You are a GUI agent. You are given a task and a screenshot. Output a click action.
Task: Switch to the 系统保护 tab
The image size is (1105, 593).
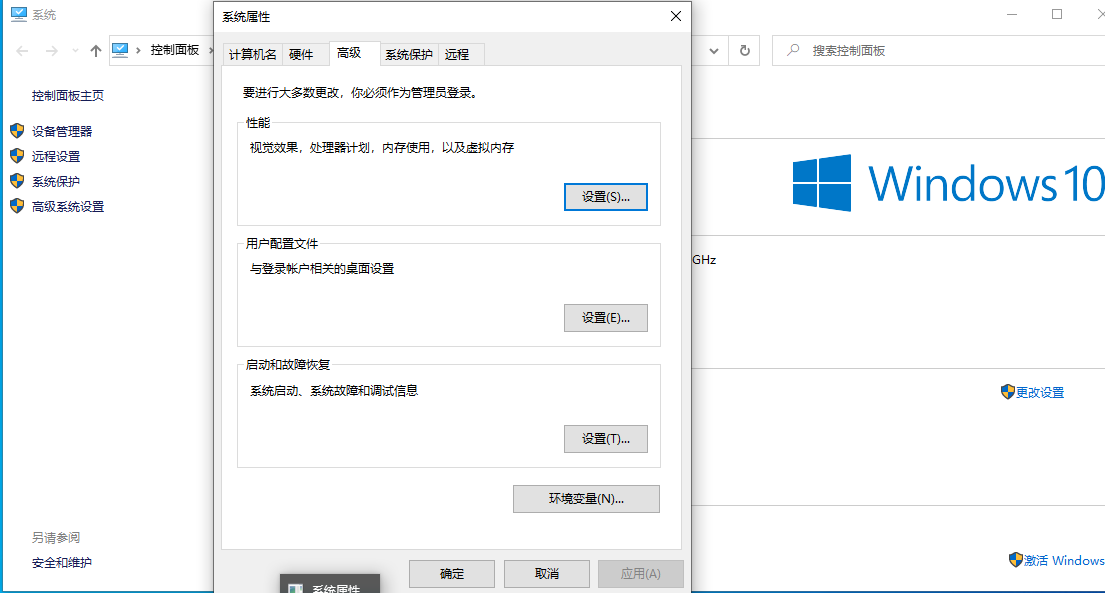coord(409,54)
